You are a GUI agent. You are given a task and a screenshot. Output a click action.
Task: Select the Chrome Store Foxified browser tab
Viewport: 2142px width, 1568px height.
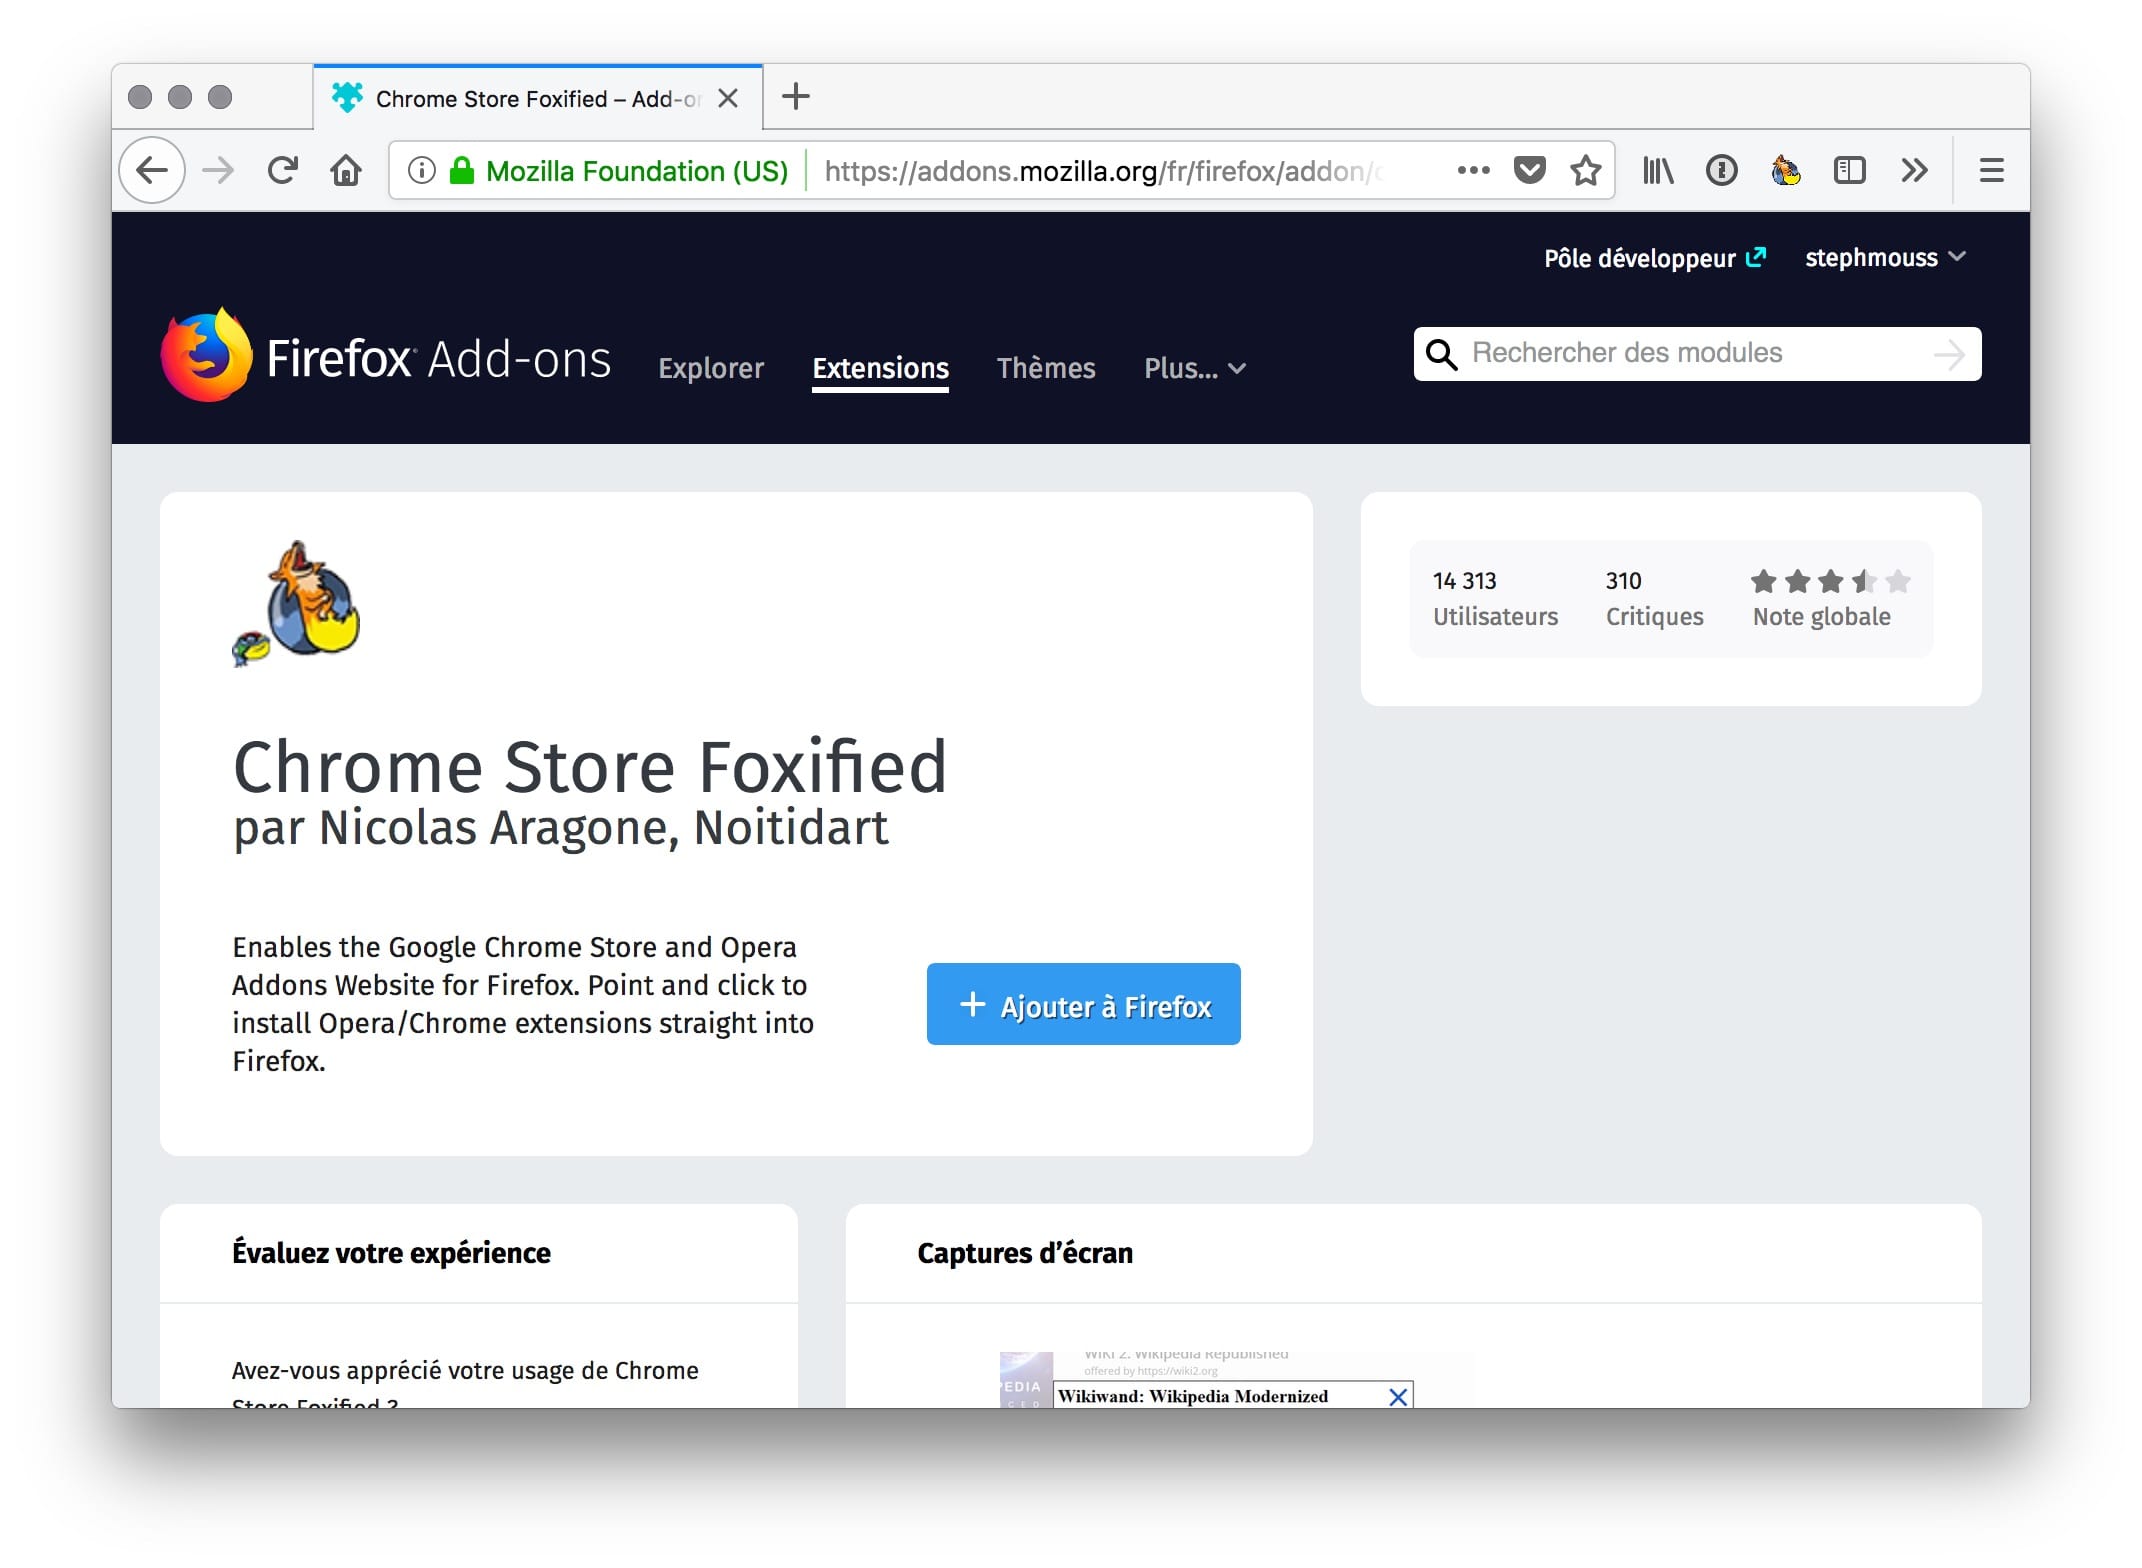538,98
